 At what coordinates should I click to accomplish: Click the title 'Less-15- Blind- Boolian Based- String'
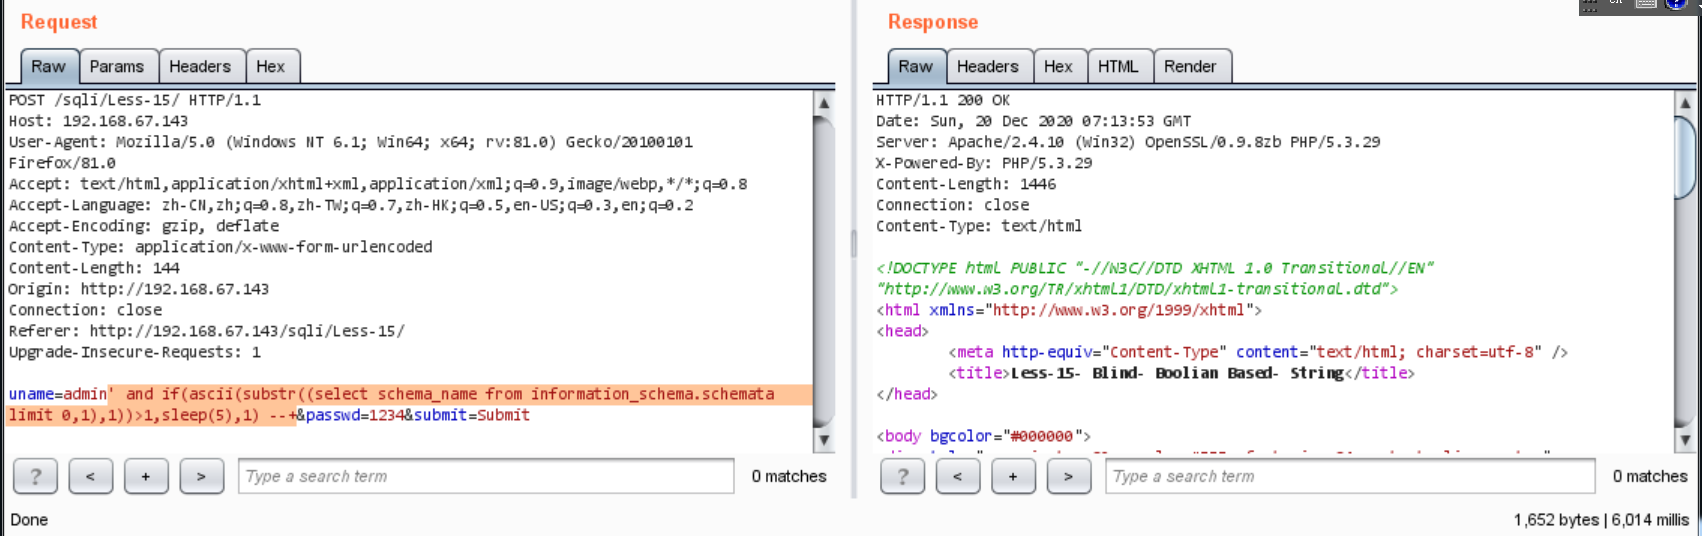coord(1177,373)
